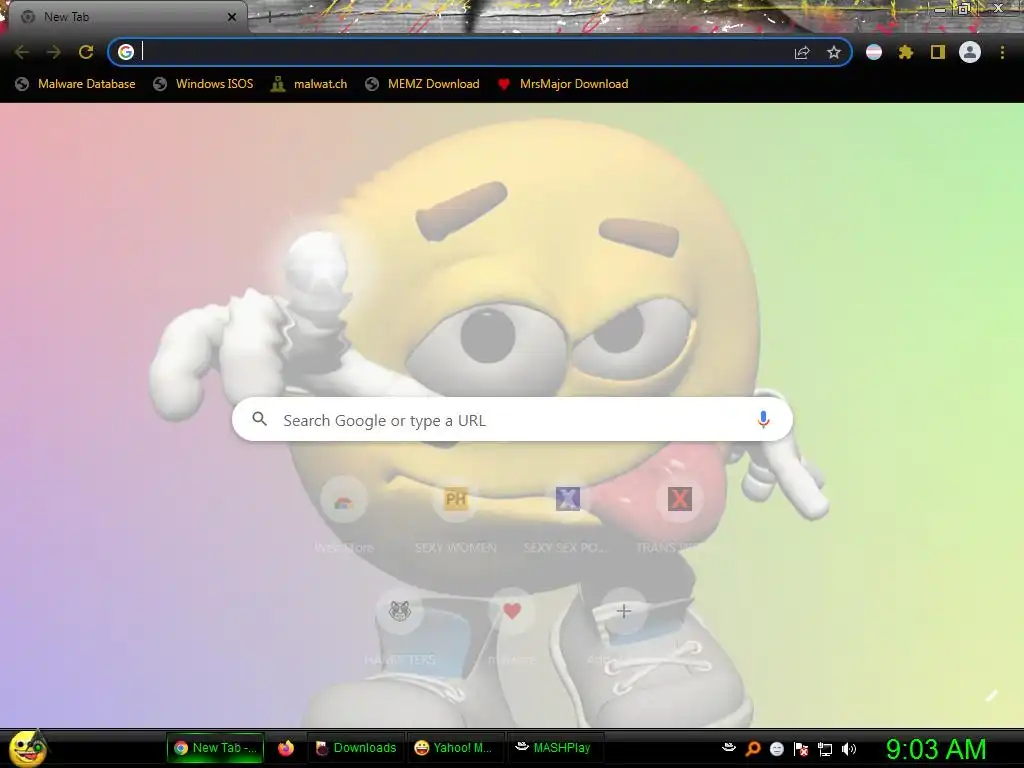Open network tray icon
Image resolution: width=1024 pixels, height=768 pixels.
pos(825,749)
